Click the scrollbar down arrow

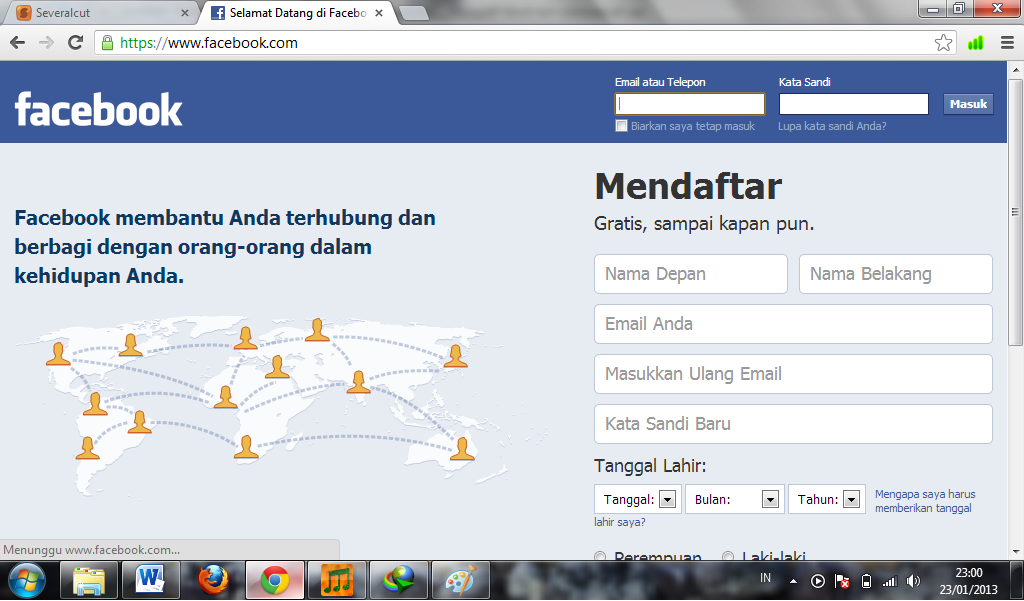1016,552
